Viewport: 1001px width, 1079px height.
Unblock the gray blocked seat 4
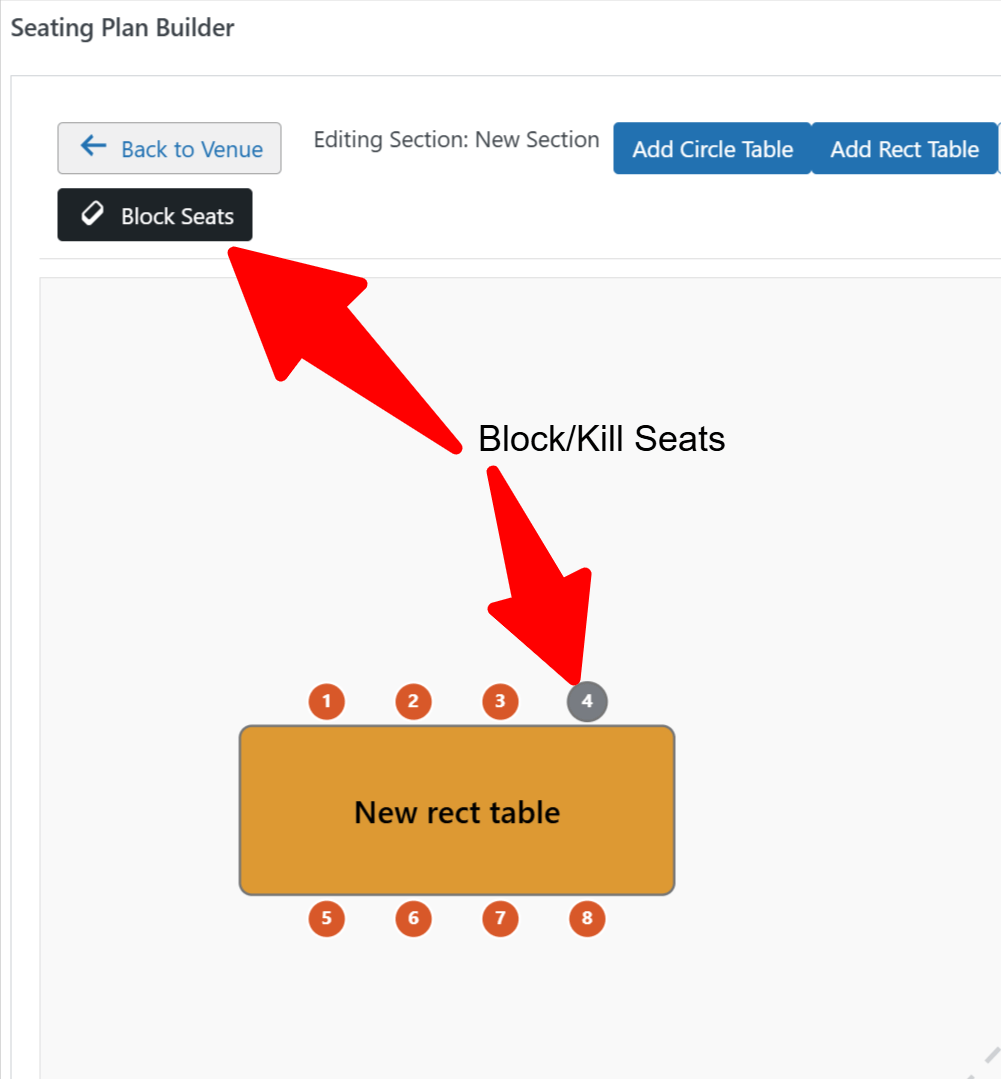point(587,701)
